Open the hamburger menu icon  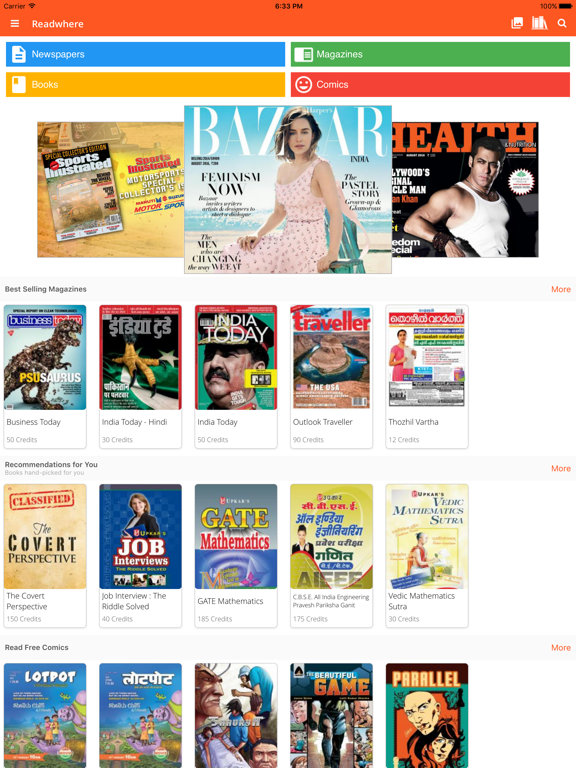point(15,24)
